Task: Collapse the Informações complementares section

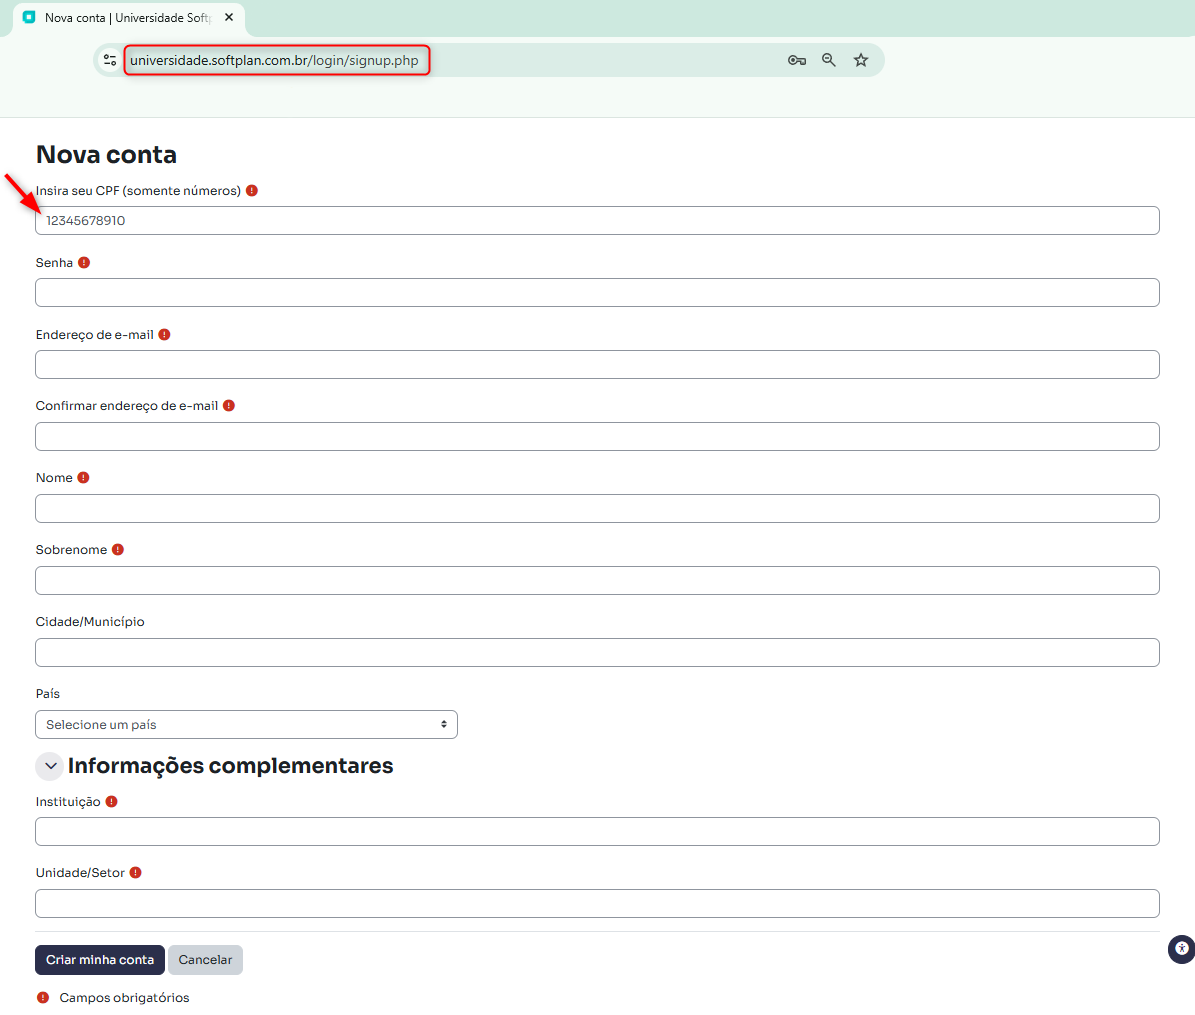Action: (50, 766)
